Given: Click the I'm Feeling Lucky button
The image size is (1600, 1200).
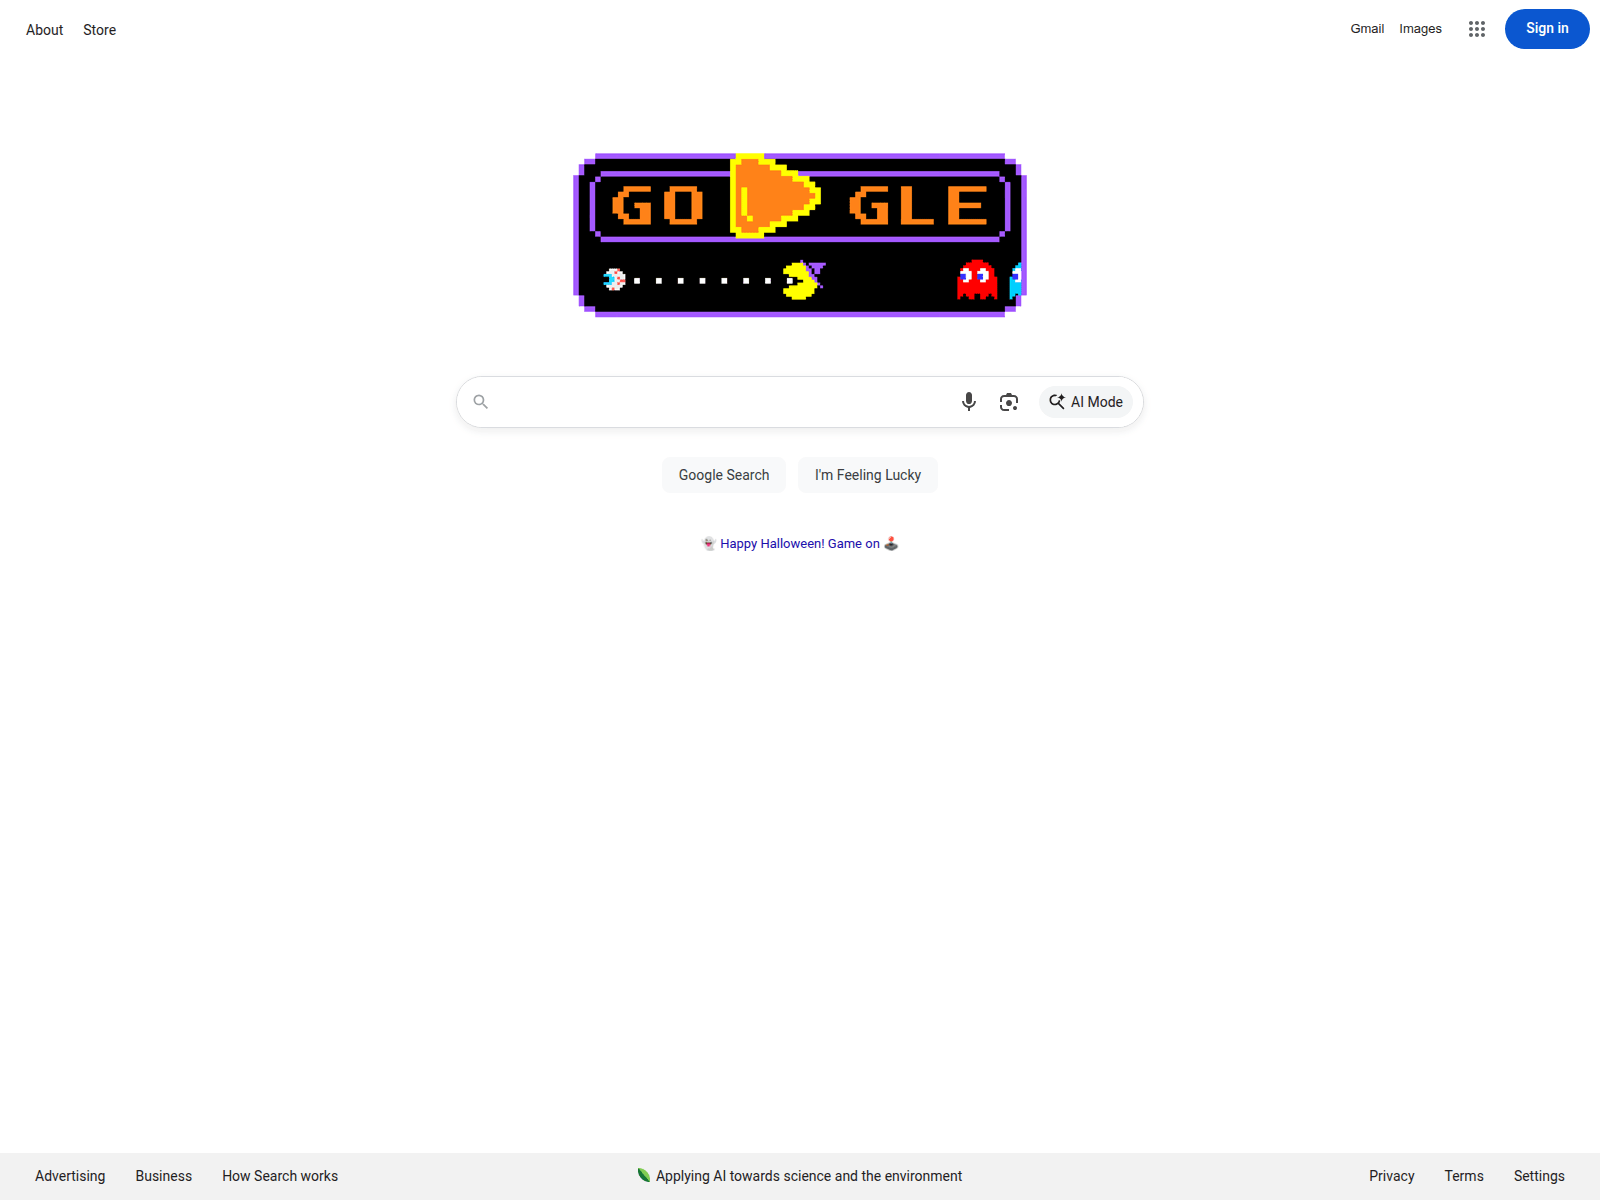Looking at the screenshot, I should (x=868, y=475).
